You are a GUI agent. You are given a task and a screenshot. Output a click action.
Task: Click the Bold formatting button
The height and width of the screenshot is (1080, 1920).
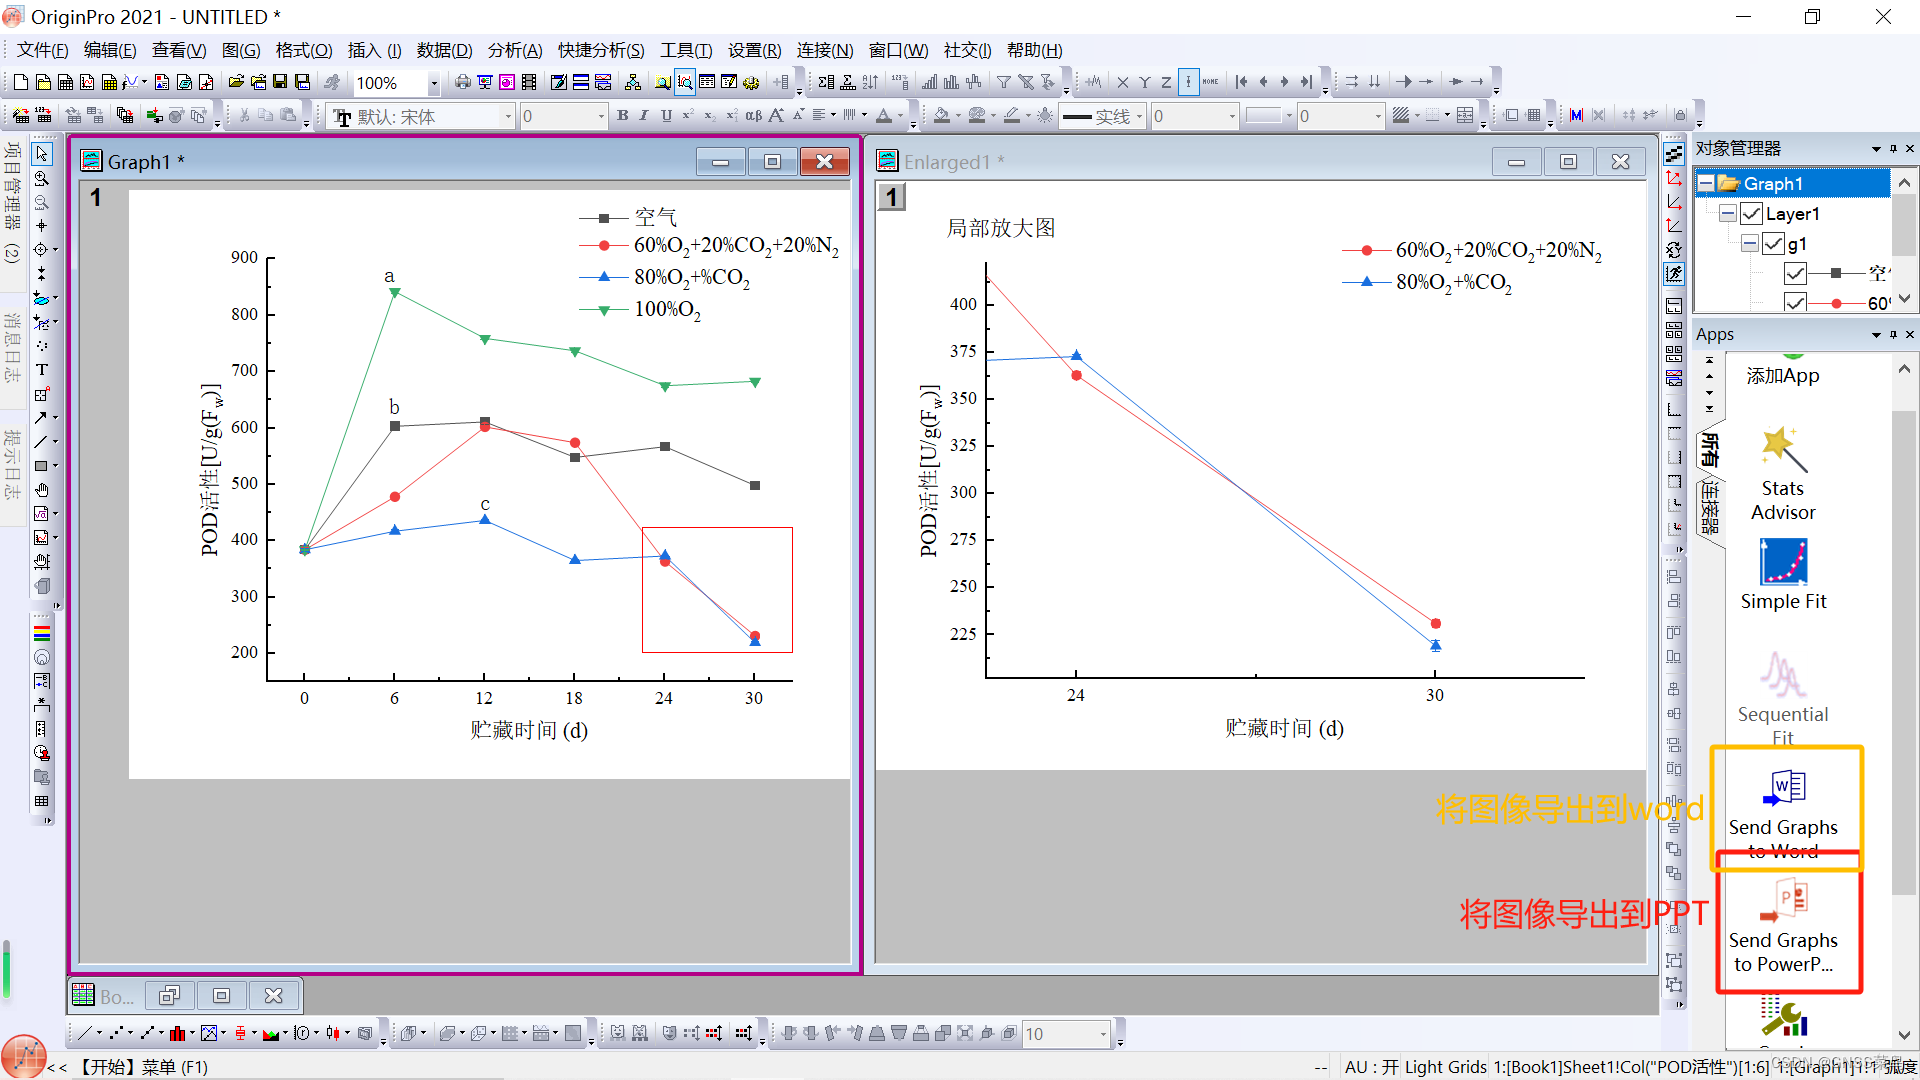pyautogui.click(x=622, y=116)
